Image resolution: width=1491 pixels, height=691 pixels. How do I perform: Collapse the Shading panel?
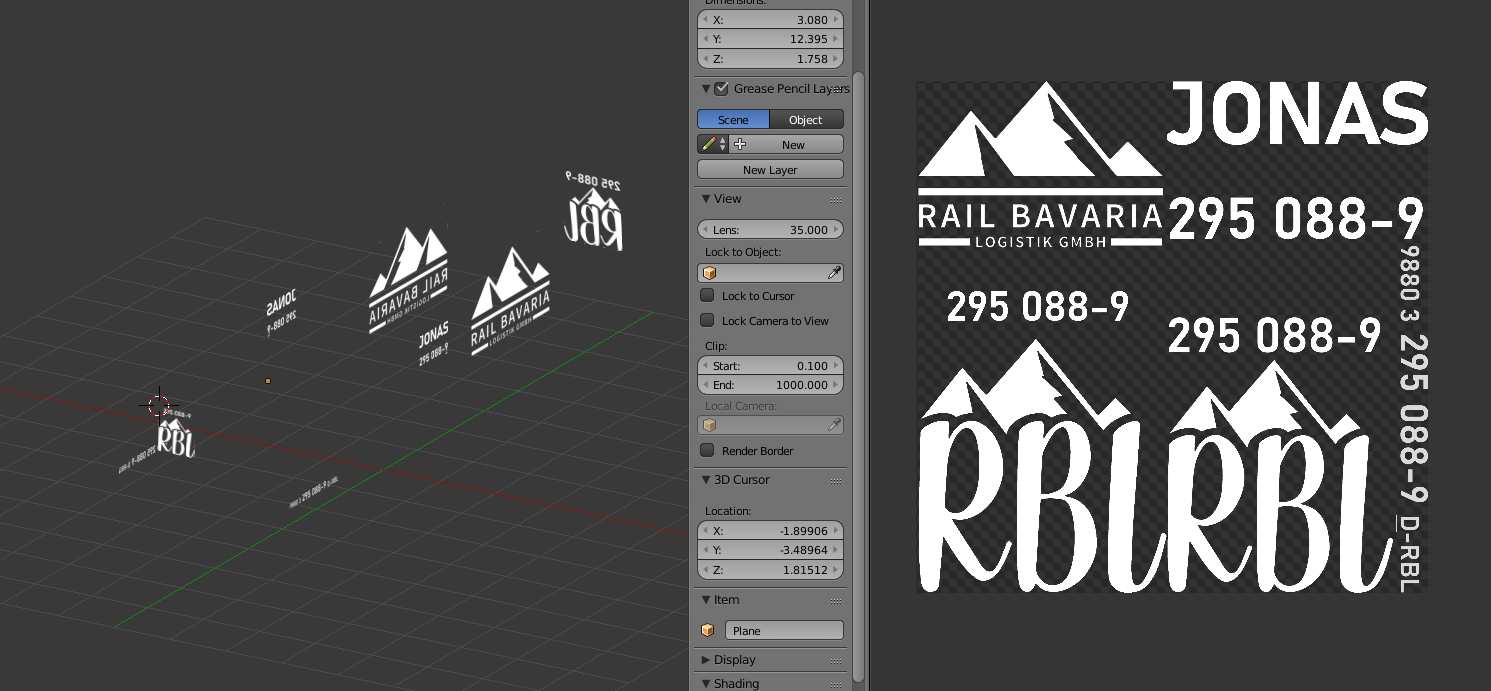point(706,684)
